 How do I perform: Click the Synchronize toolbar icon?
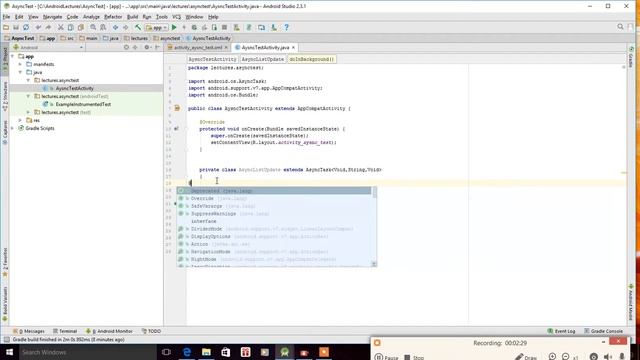tap(26, 27)
